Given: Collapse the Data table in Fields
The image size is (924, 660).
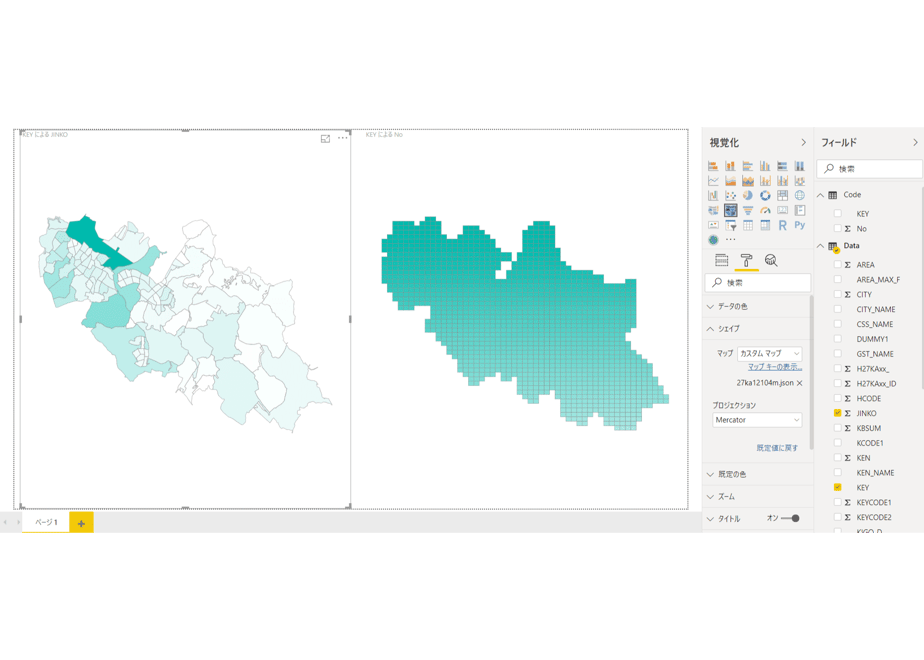Looking at the screenshot, I should click(x=820, y=246).
